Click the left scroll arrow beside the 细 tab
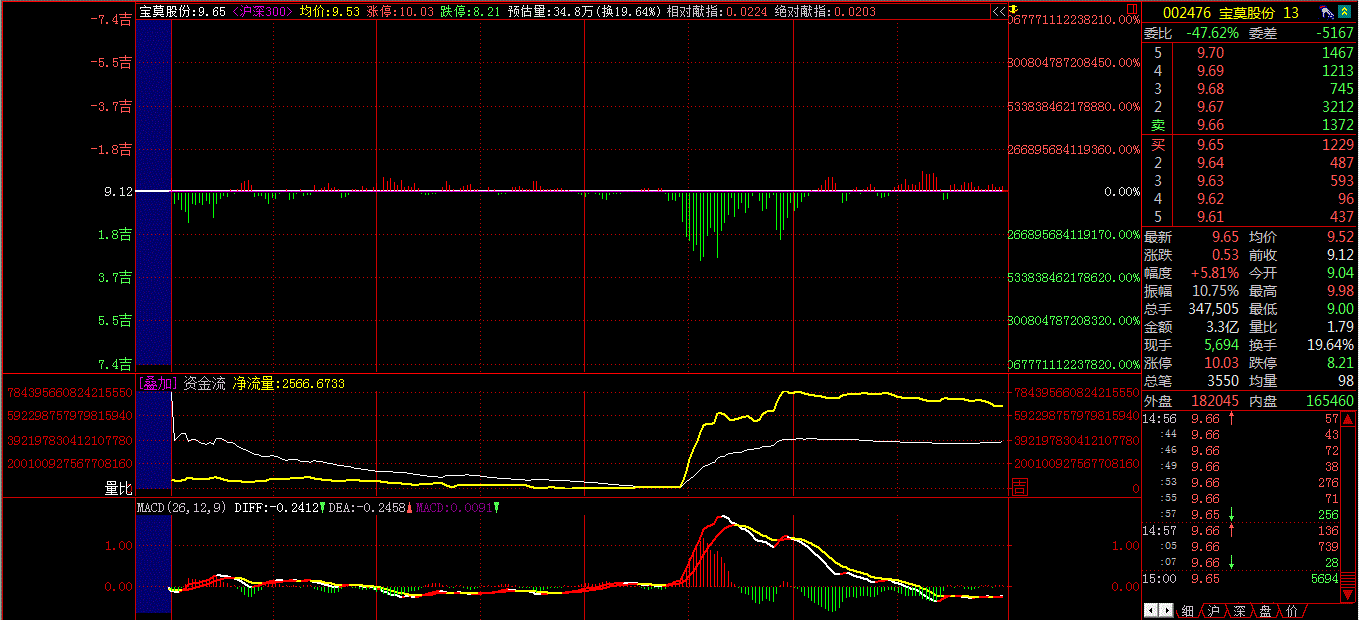Viewport: 1360px width, 620px height. click(x=1151, y=610)
